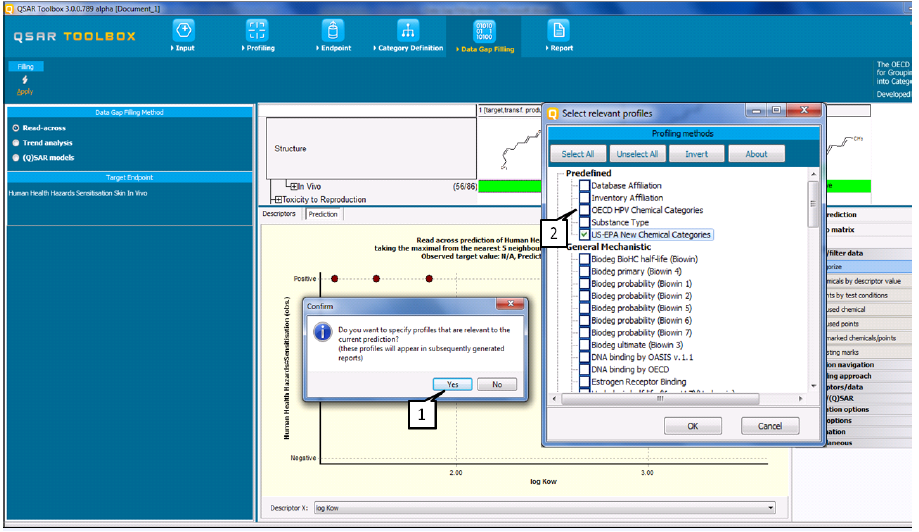Check DNA binding by OASIS v.1.1
This screenshot has width=919, height=532.
tap(584, 357)
